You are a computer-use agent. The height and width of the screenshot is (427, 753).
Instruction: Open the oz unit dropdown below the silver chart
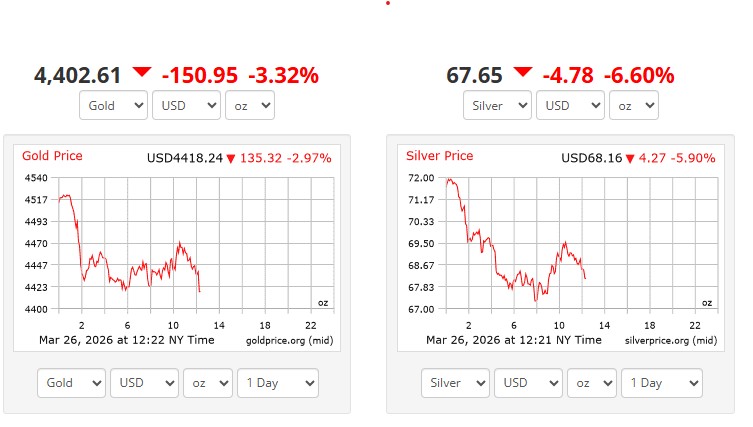592,383
